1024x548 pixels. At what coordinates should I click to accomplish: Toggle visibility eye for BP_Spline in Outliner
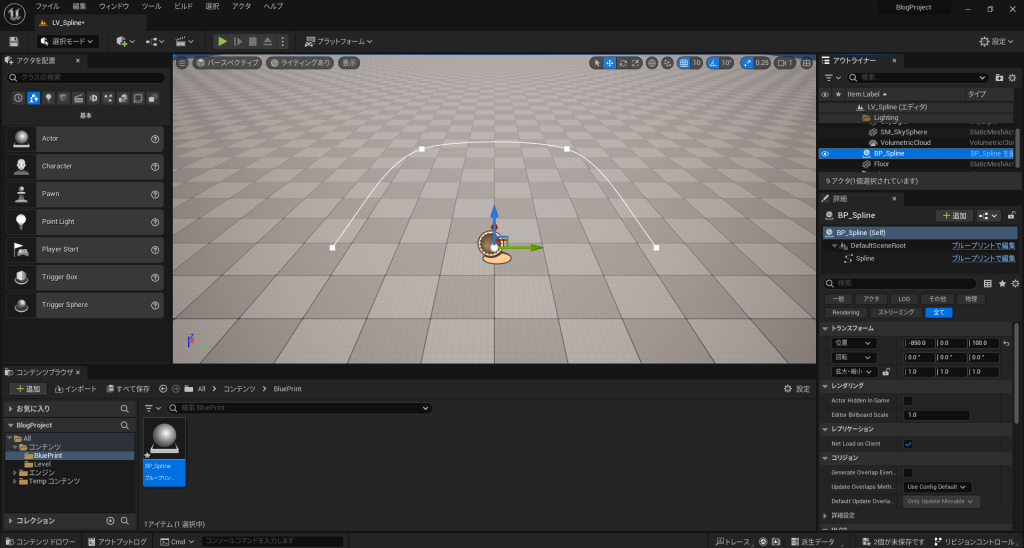click(x=825, y=154)
